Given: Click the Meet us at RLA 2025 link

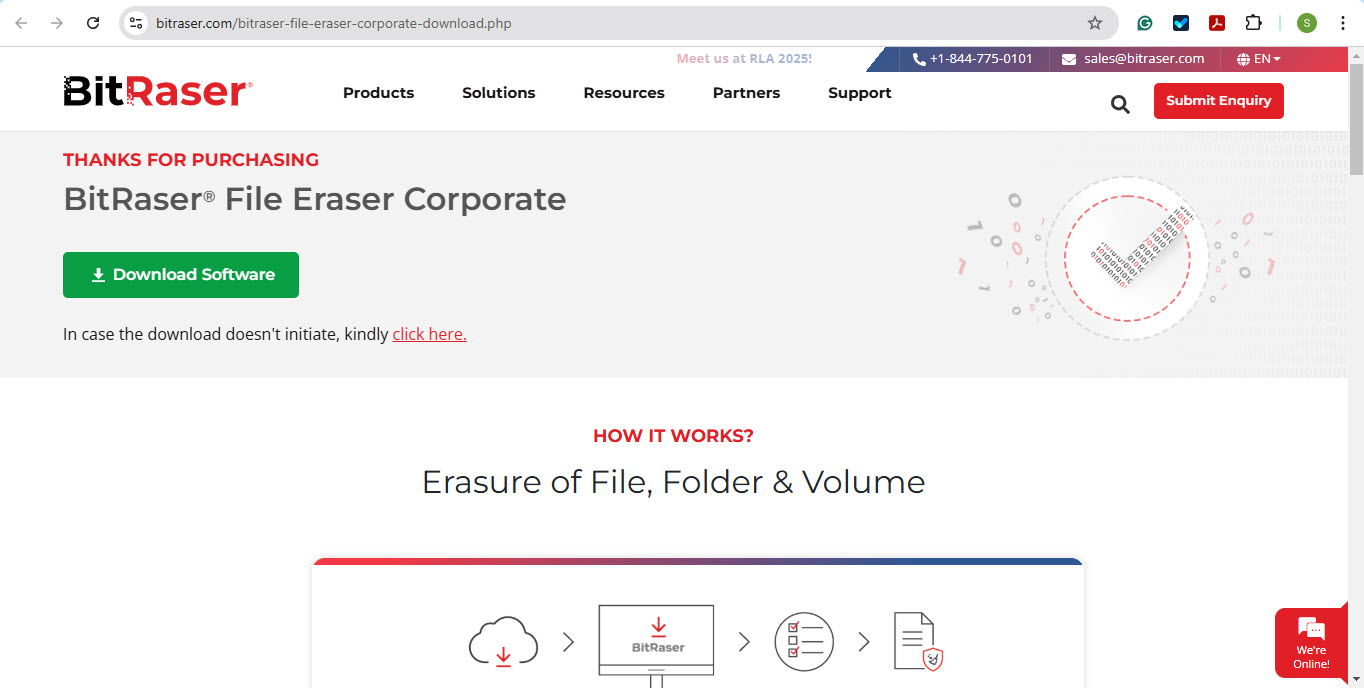Looking at the screenshot, I should tap(744, 59).
